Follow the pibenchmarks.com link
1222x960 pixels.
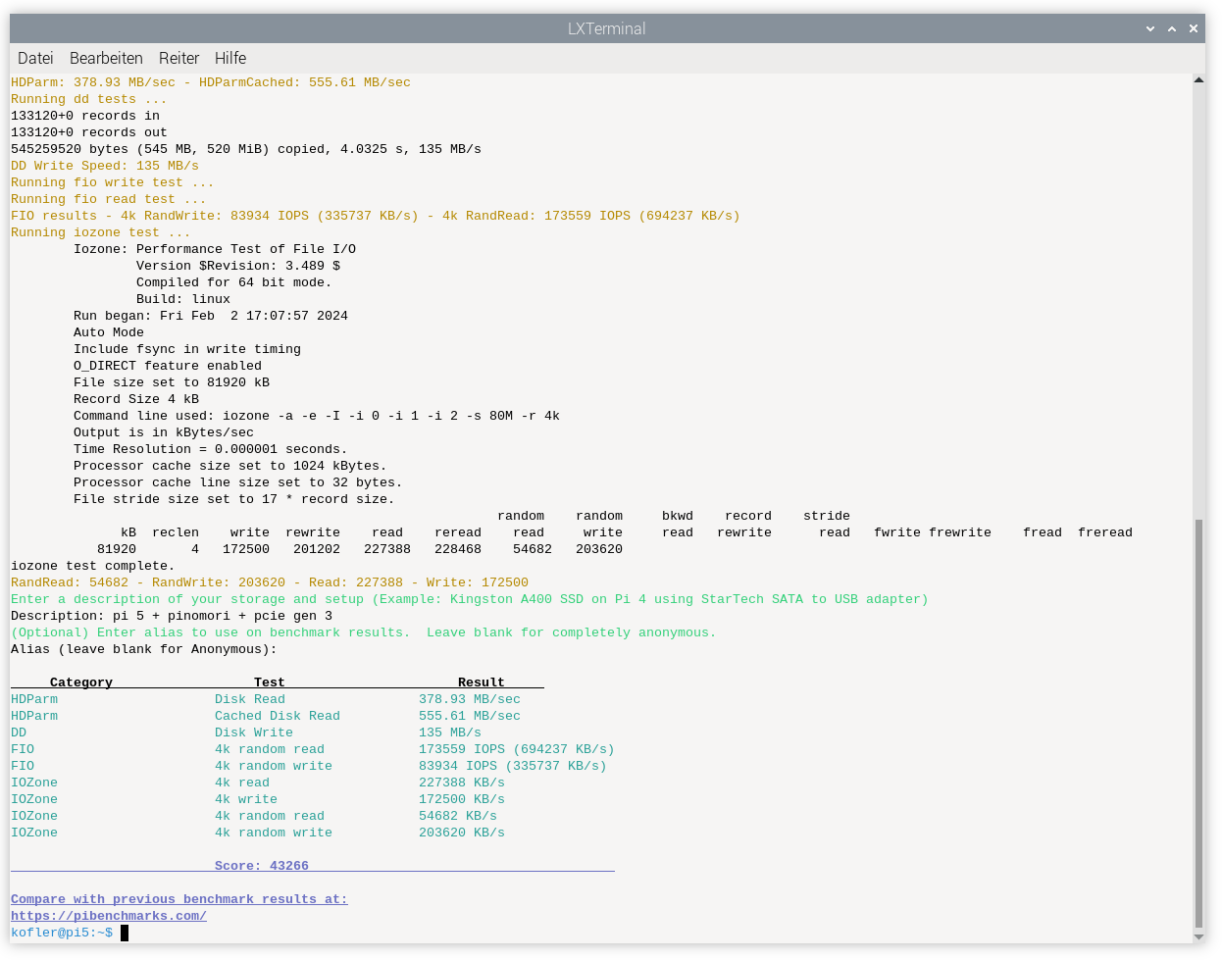click(108, 915)
